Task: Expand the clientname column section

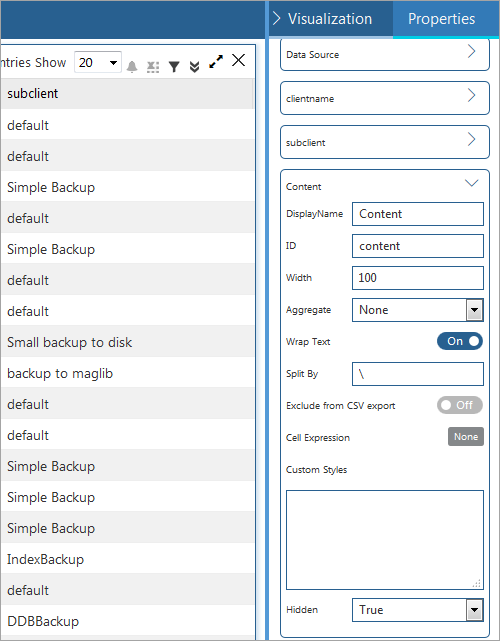Action: click(x=385, y=98)
